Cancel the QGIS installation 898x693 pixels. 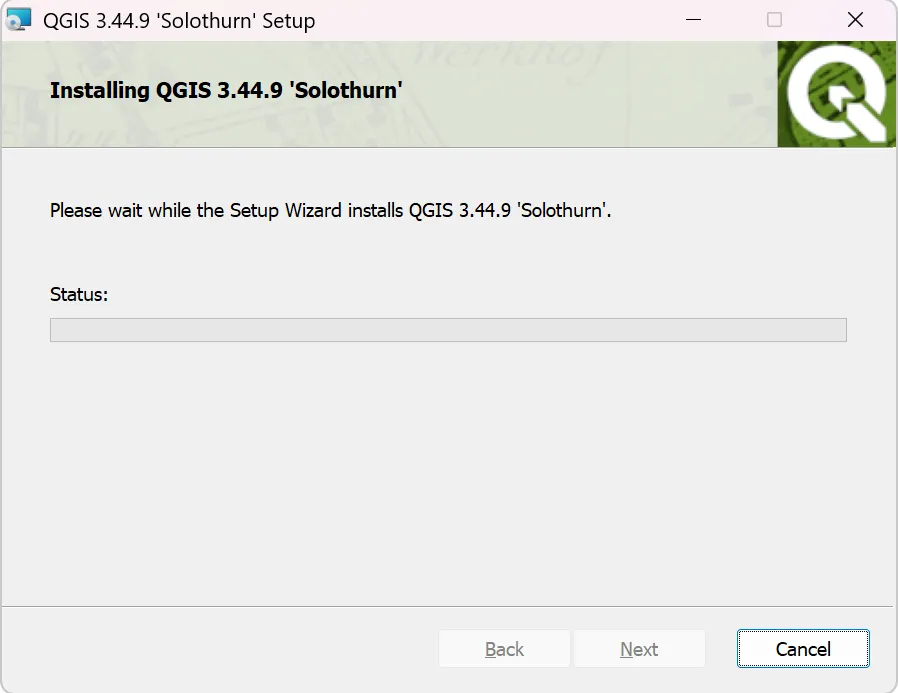coord(803,649)
